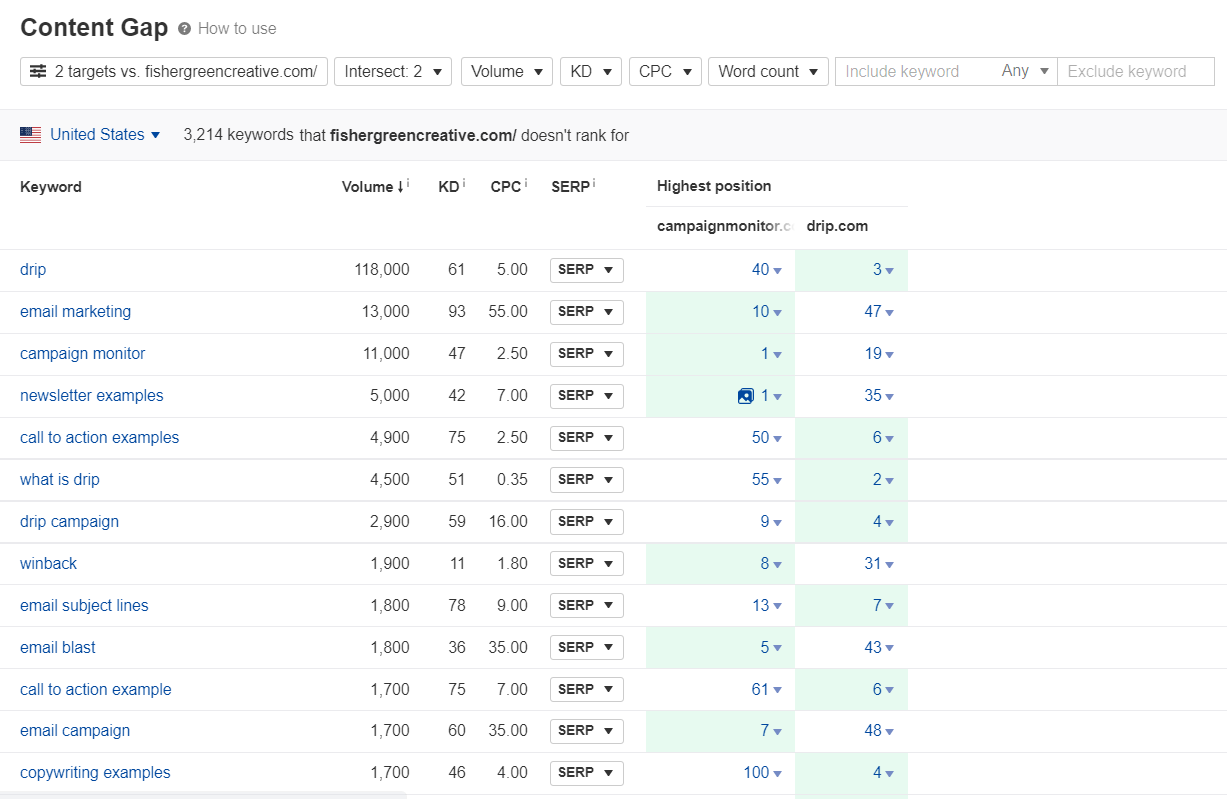Sort the table by Volume column
The height and width of the screenshot is (799, 1227).
[x=371, y=187]
